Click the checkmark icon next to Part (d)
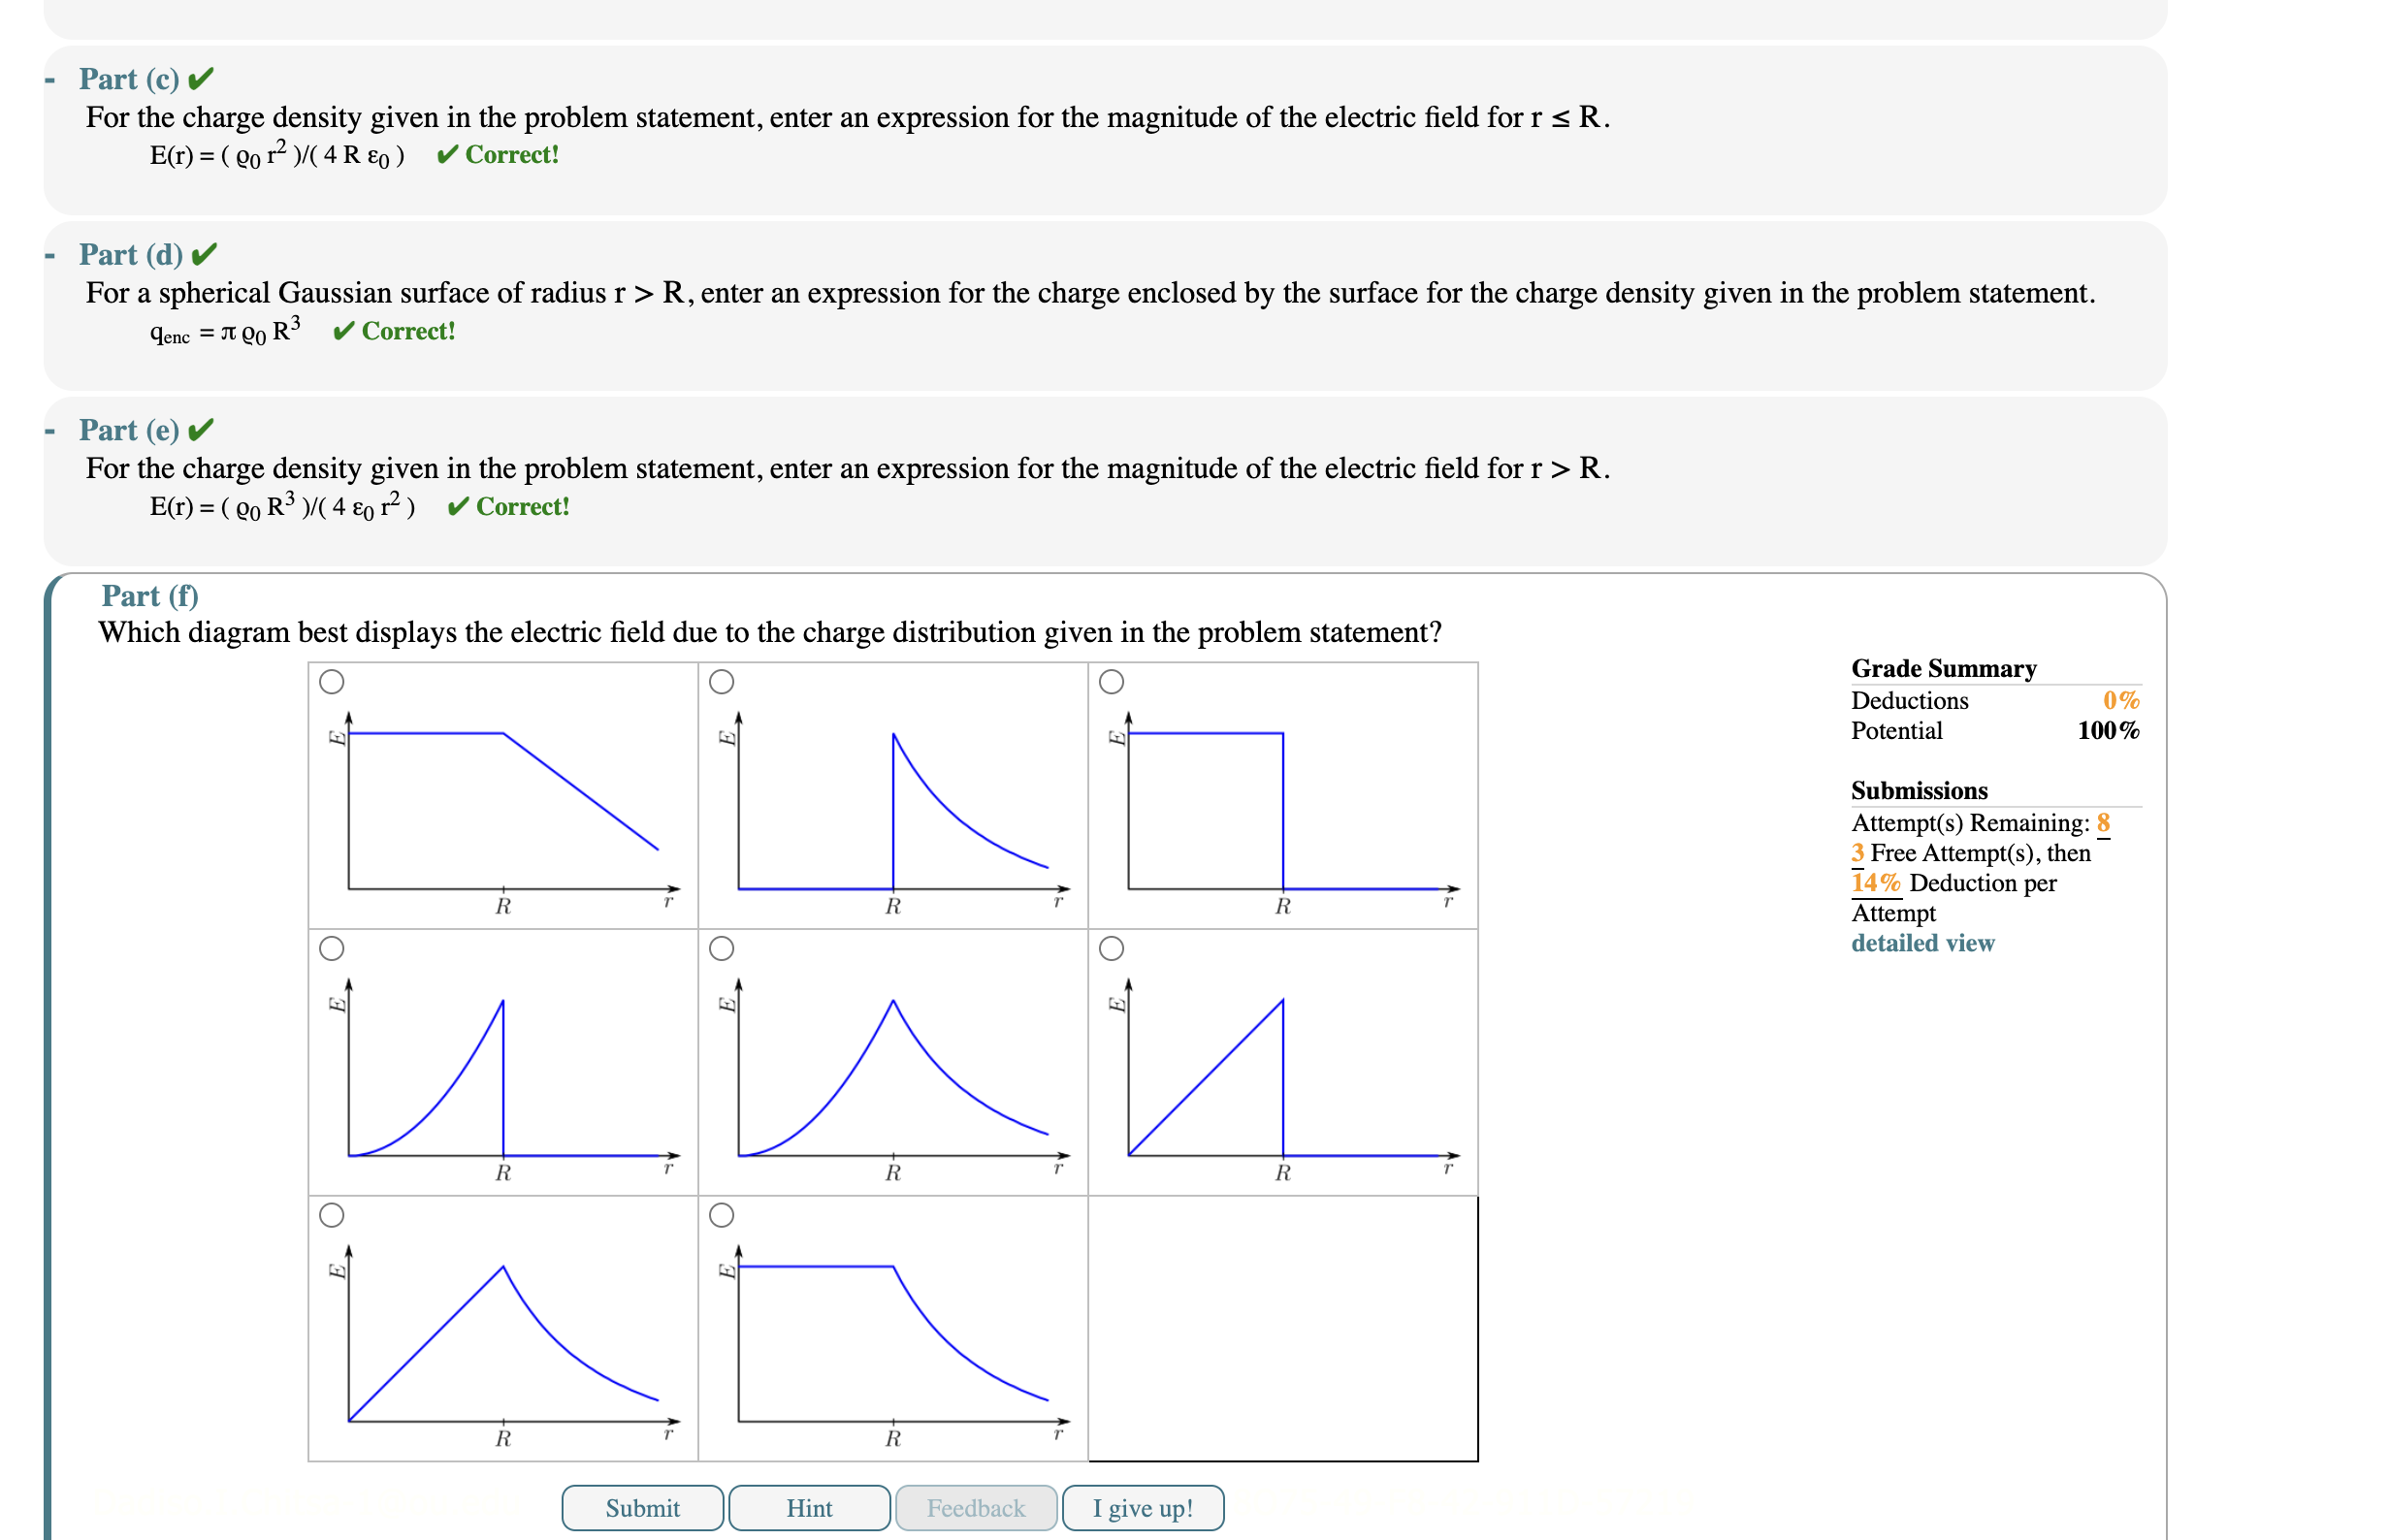Image resolution: width=2389 pixels, height=1540 pixels. (x=202, y=254)
